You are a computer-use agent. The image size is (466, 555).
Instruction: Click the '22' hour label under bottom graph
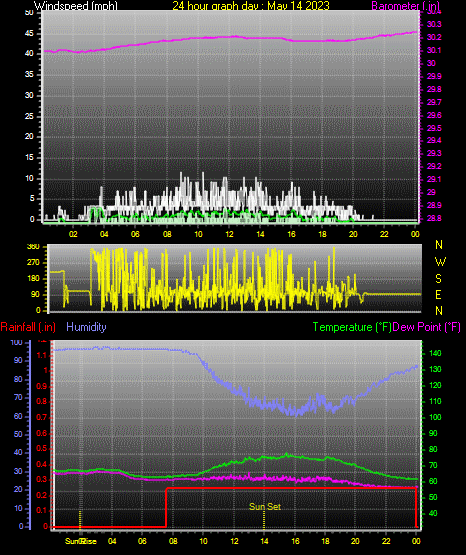click(x=386, y=541)
